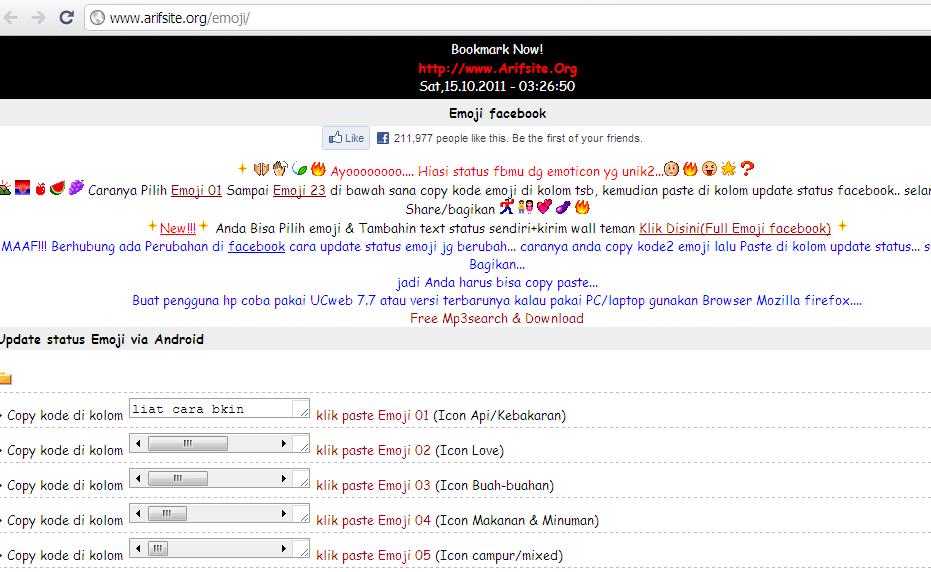Open klik paste Emoji 04 link
Viewport: 931px width, 572px height.
[x=373, y=520]
